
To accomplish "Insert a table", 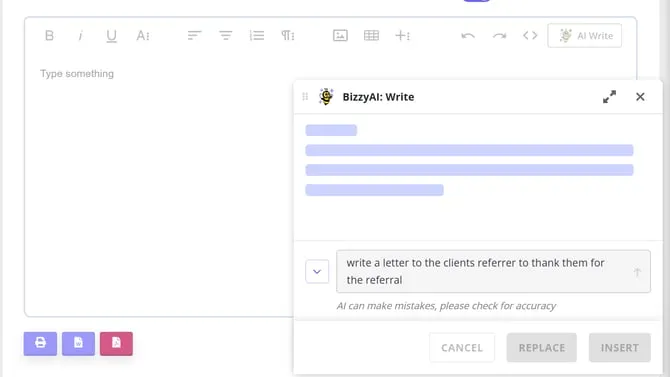I will (x=371, y=35).
